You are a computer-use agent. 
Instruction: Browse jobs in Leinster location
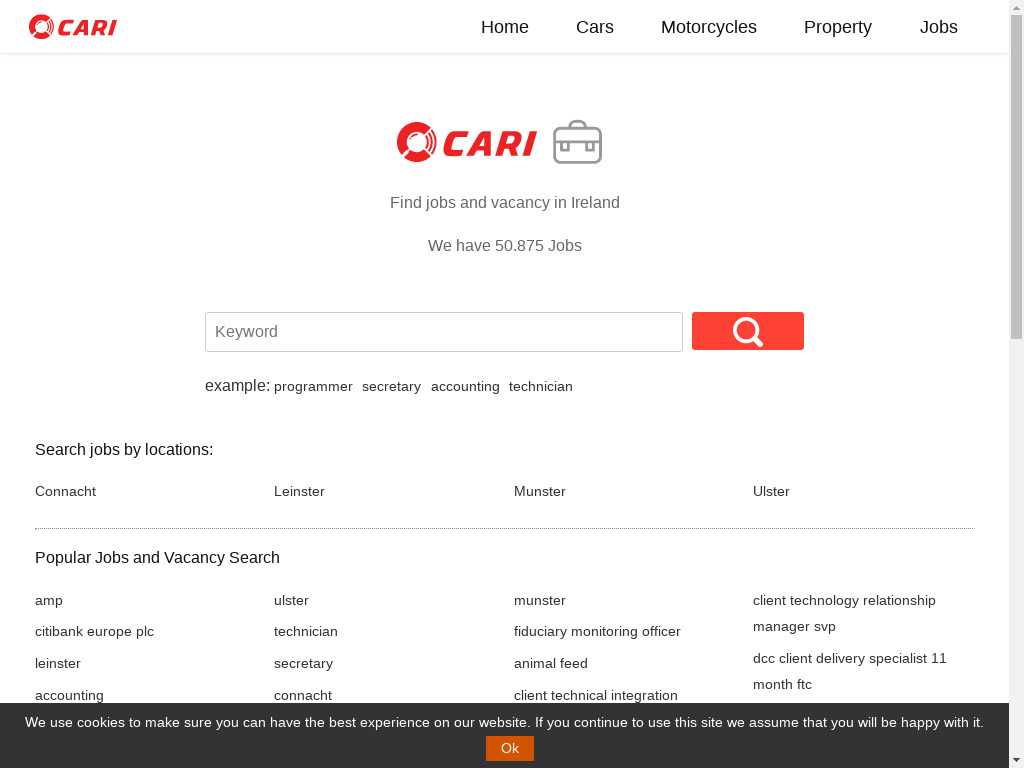(299, 491)
